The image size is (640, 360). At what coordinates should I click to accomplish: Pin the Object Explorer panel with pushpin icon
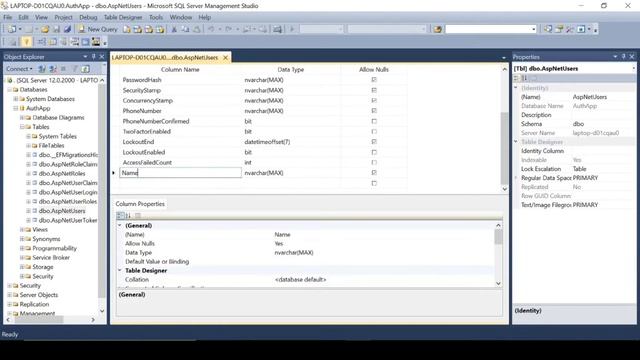pyautogui.click(x=93, y=57)
